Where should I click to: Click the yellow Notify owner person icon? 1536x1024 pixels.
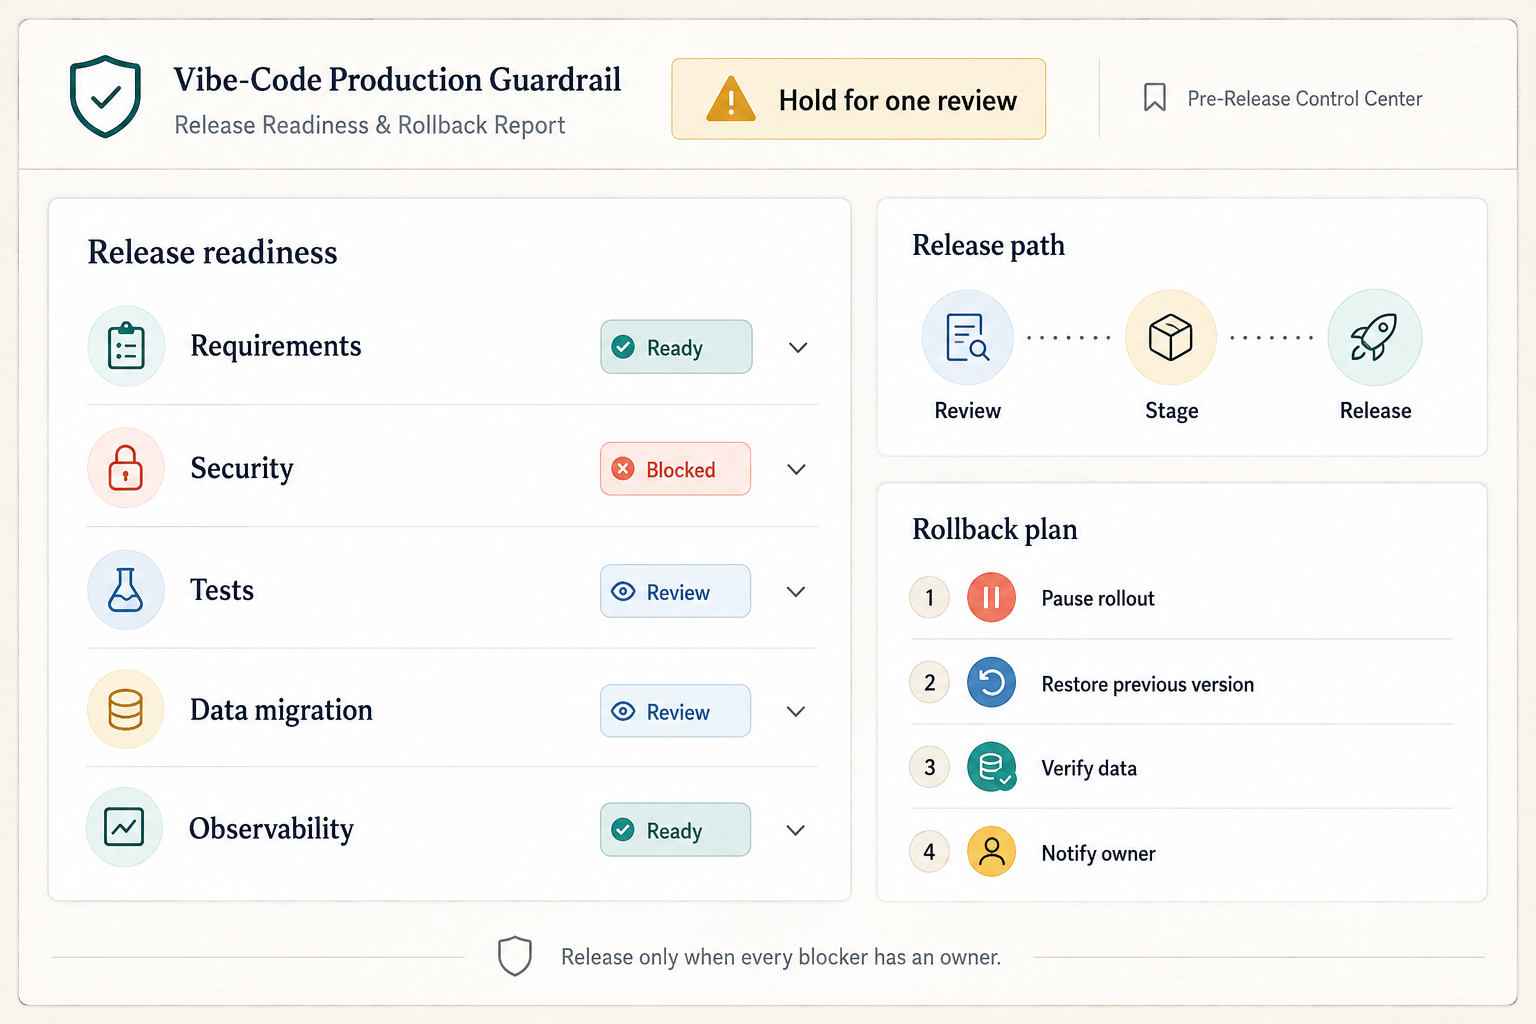[x=992, y=852]
